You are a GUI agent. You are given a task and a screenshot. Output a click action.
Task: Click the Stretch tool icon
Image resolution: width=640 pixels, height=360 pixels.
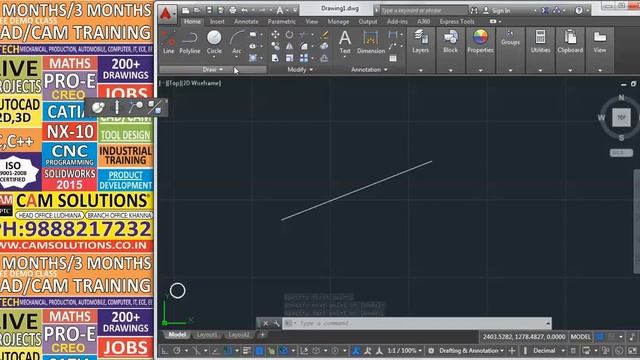276,58
